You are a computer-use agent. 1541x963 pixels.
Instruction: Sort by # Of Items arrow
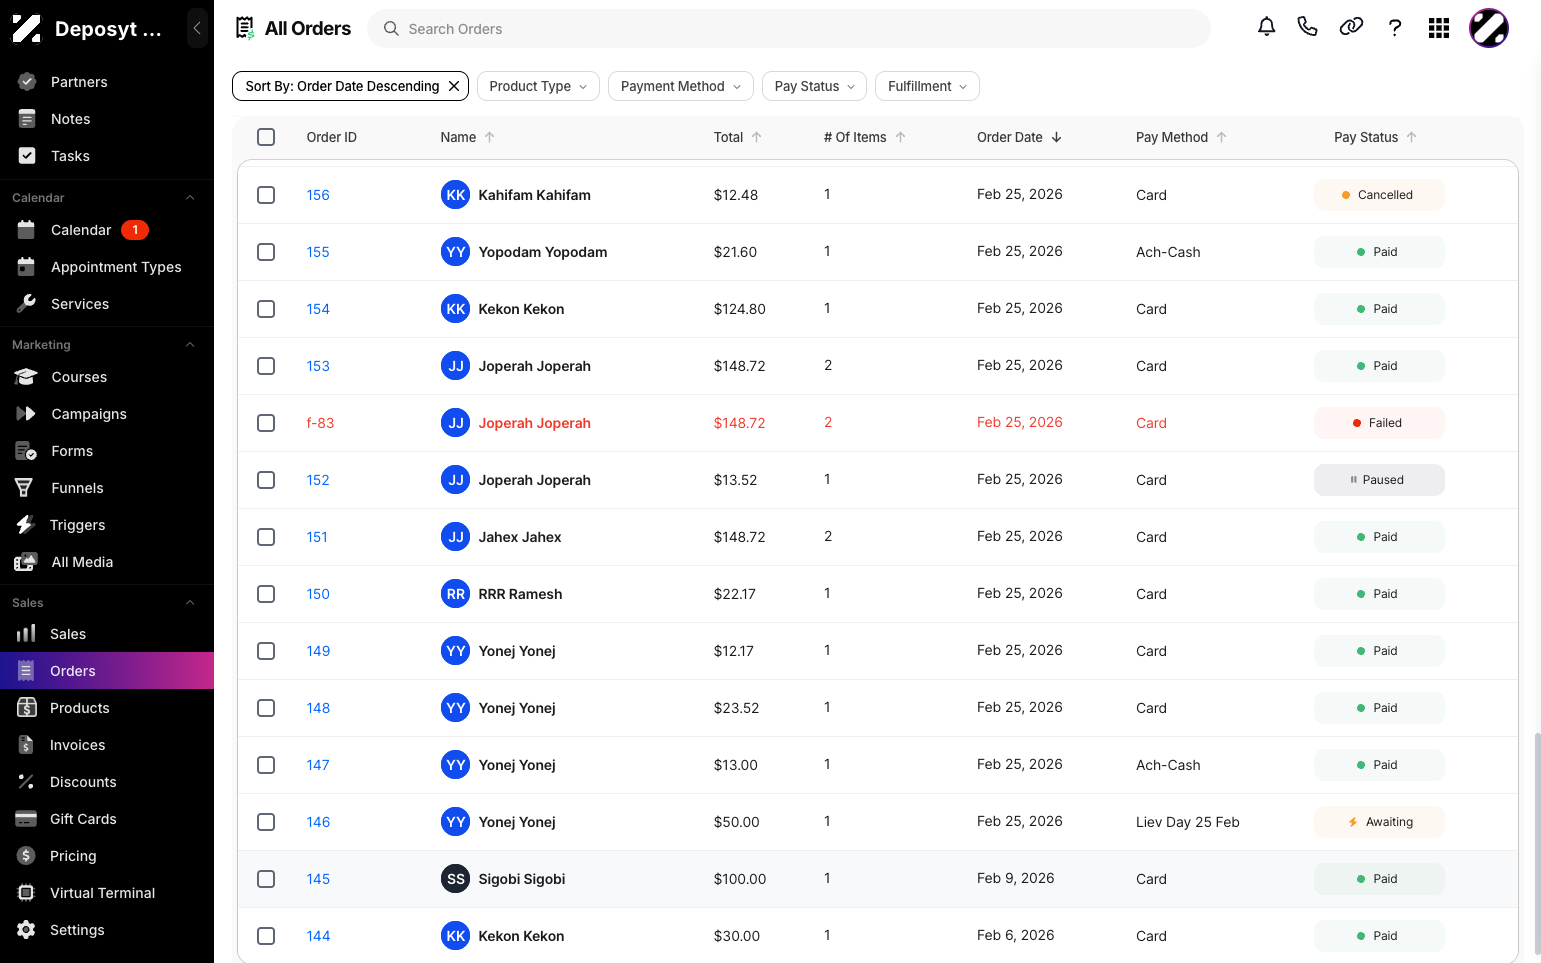pyautogui.click(x=901, y=137)
